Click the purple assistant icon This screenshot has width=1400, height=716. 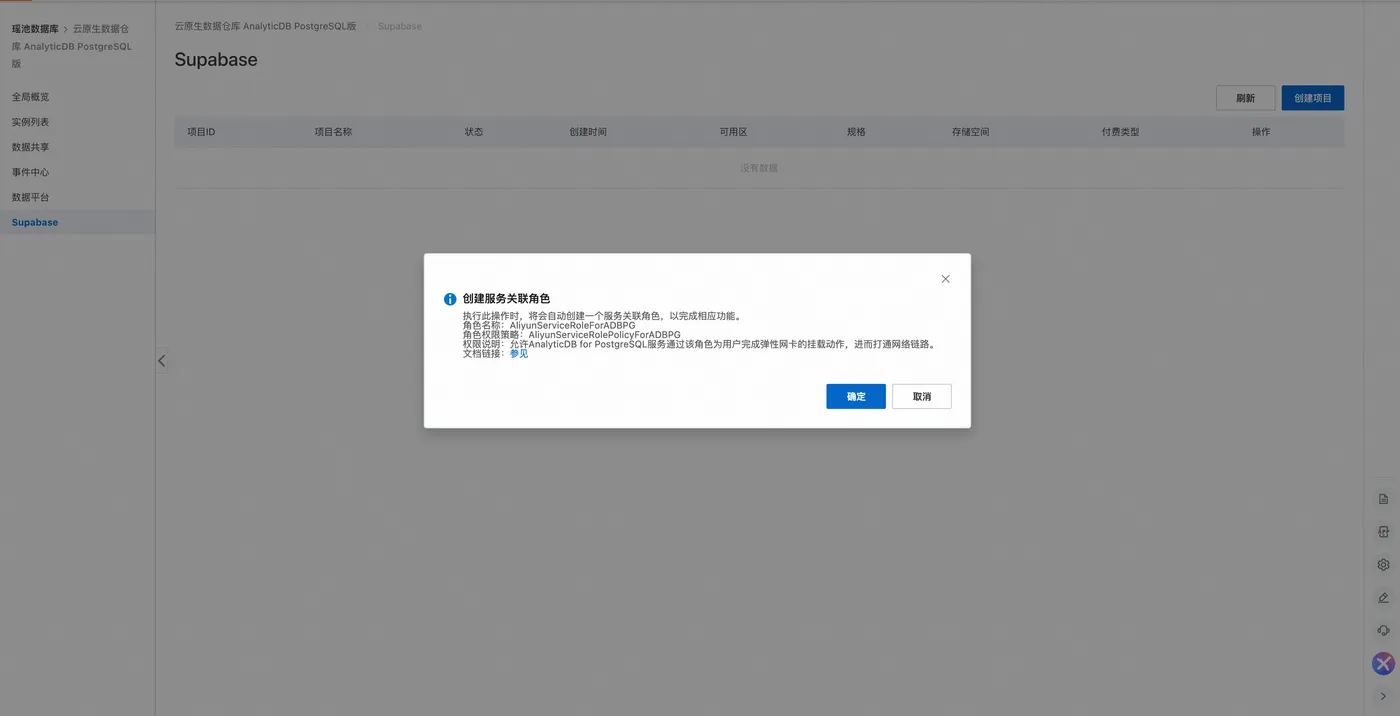coord(1383,663)
